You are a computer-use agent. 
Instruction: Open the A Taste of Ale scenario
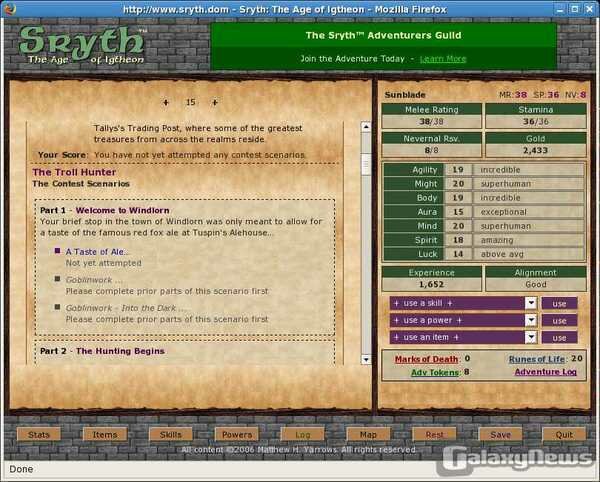click(97, 252)
